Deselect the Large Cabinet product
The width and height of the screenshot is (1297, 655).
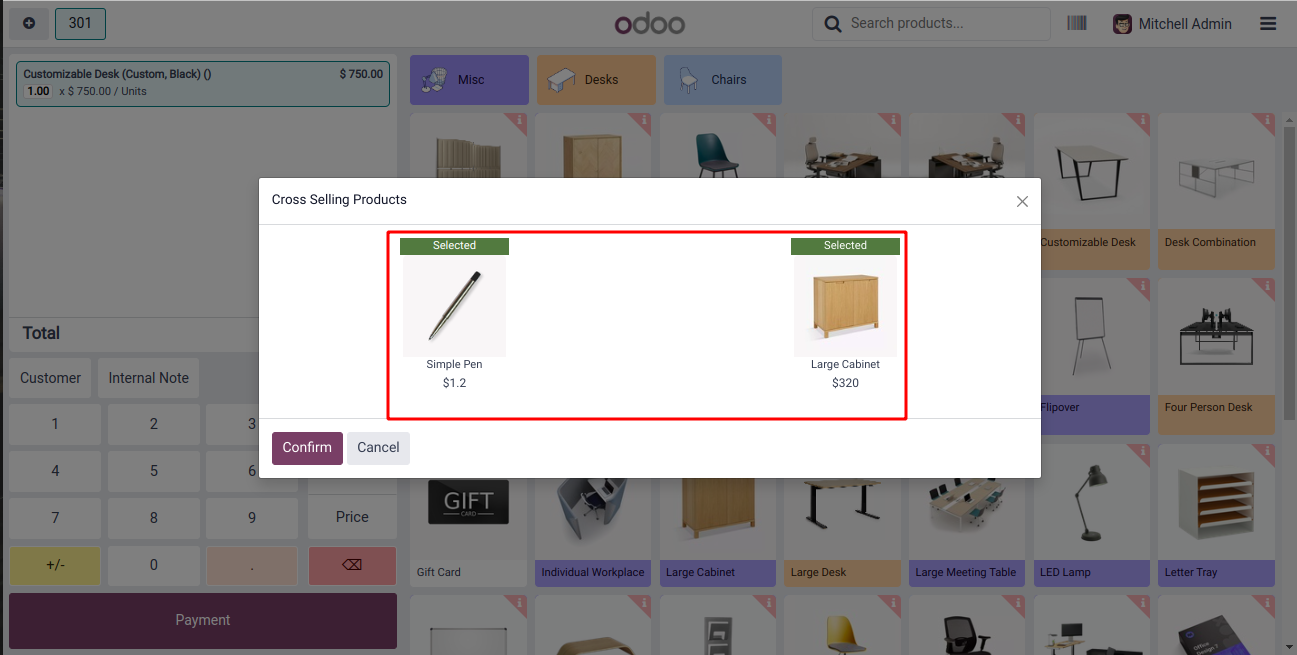845,313
